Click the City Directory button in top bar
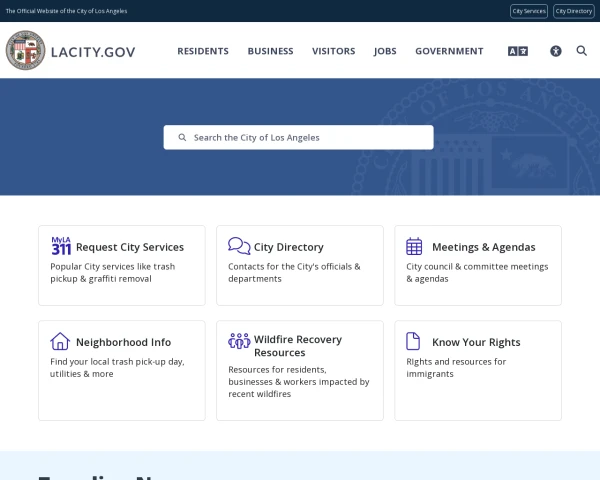Viewport: 600px width, 480px height. click(x=574, y=11)
